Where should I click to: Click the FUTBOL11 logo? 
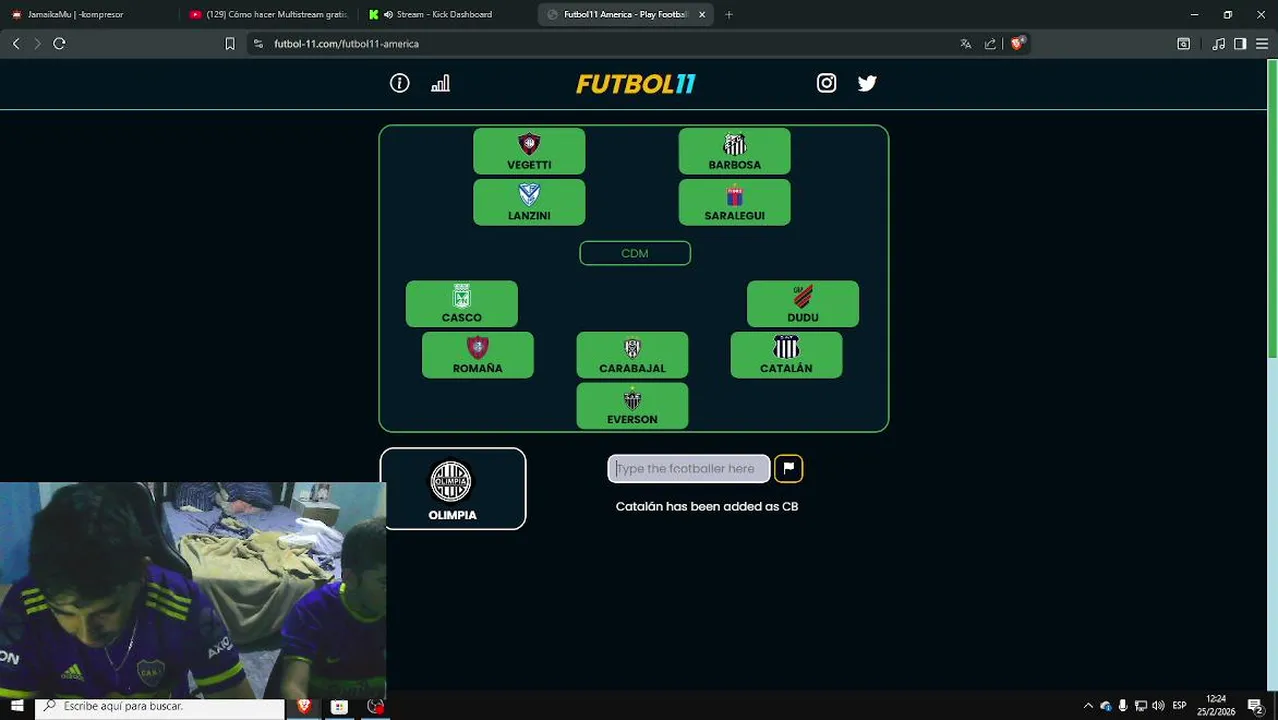click(635, 84)
